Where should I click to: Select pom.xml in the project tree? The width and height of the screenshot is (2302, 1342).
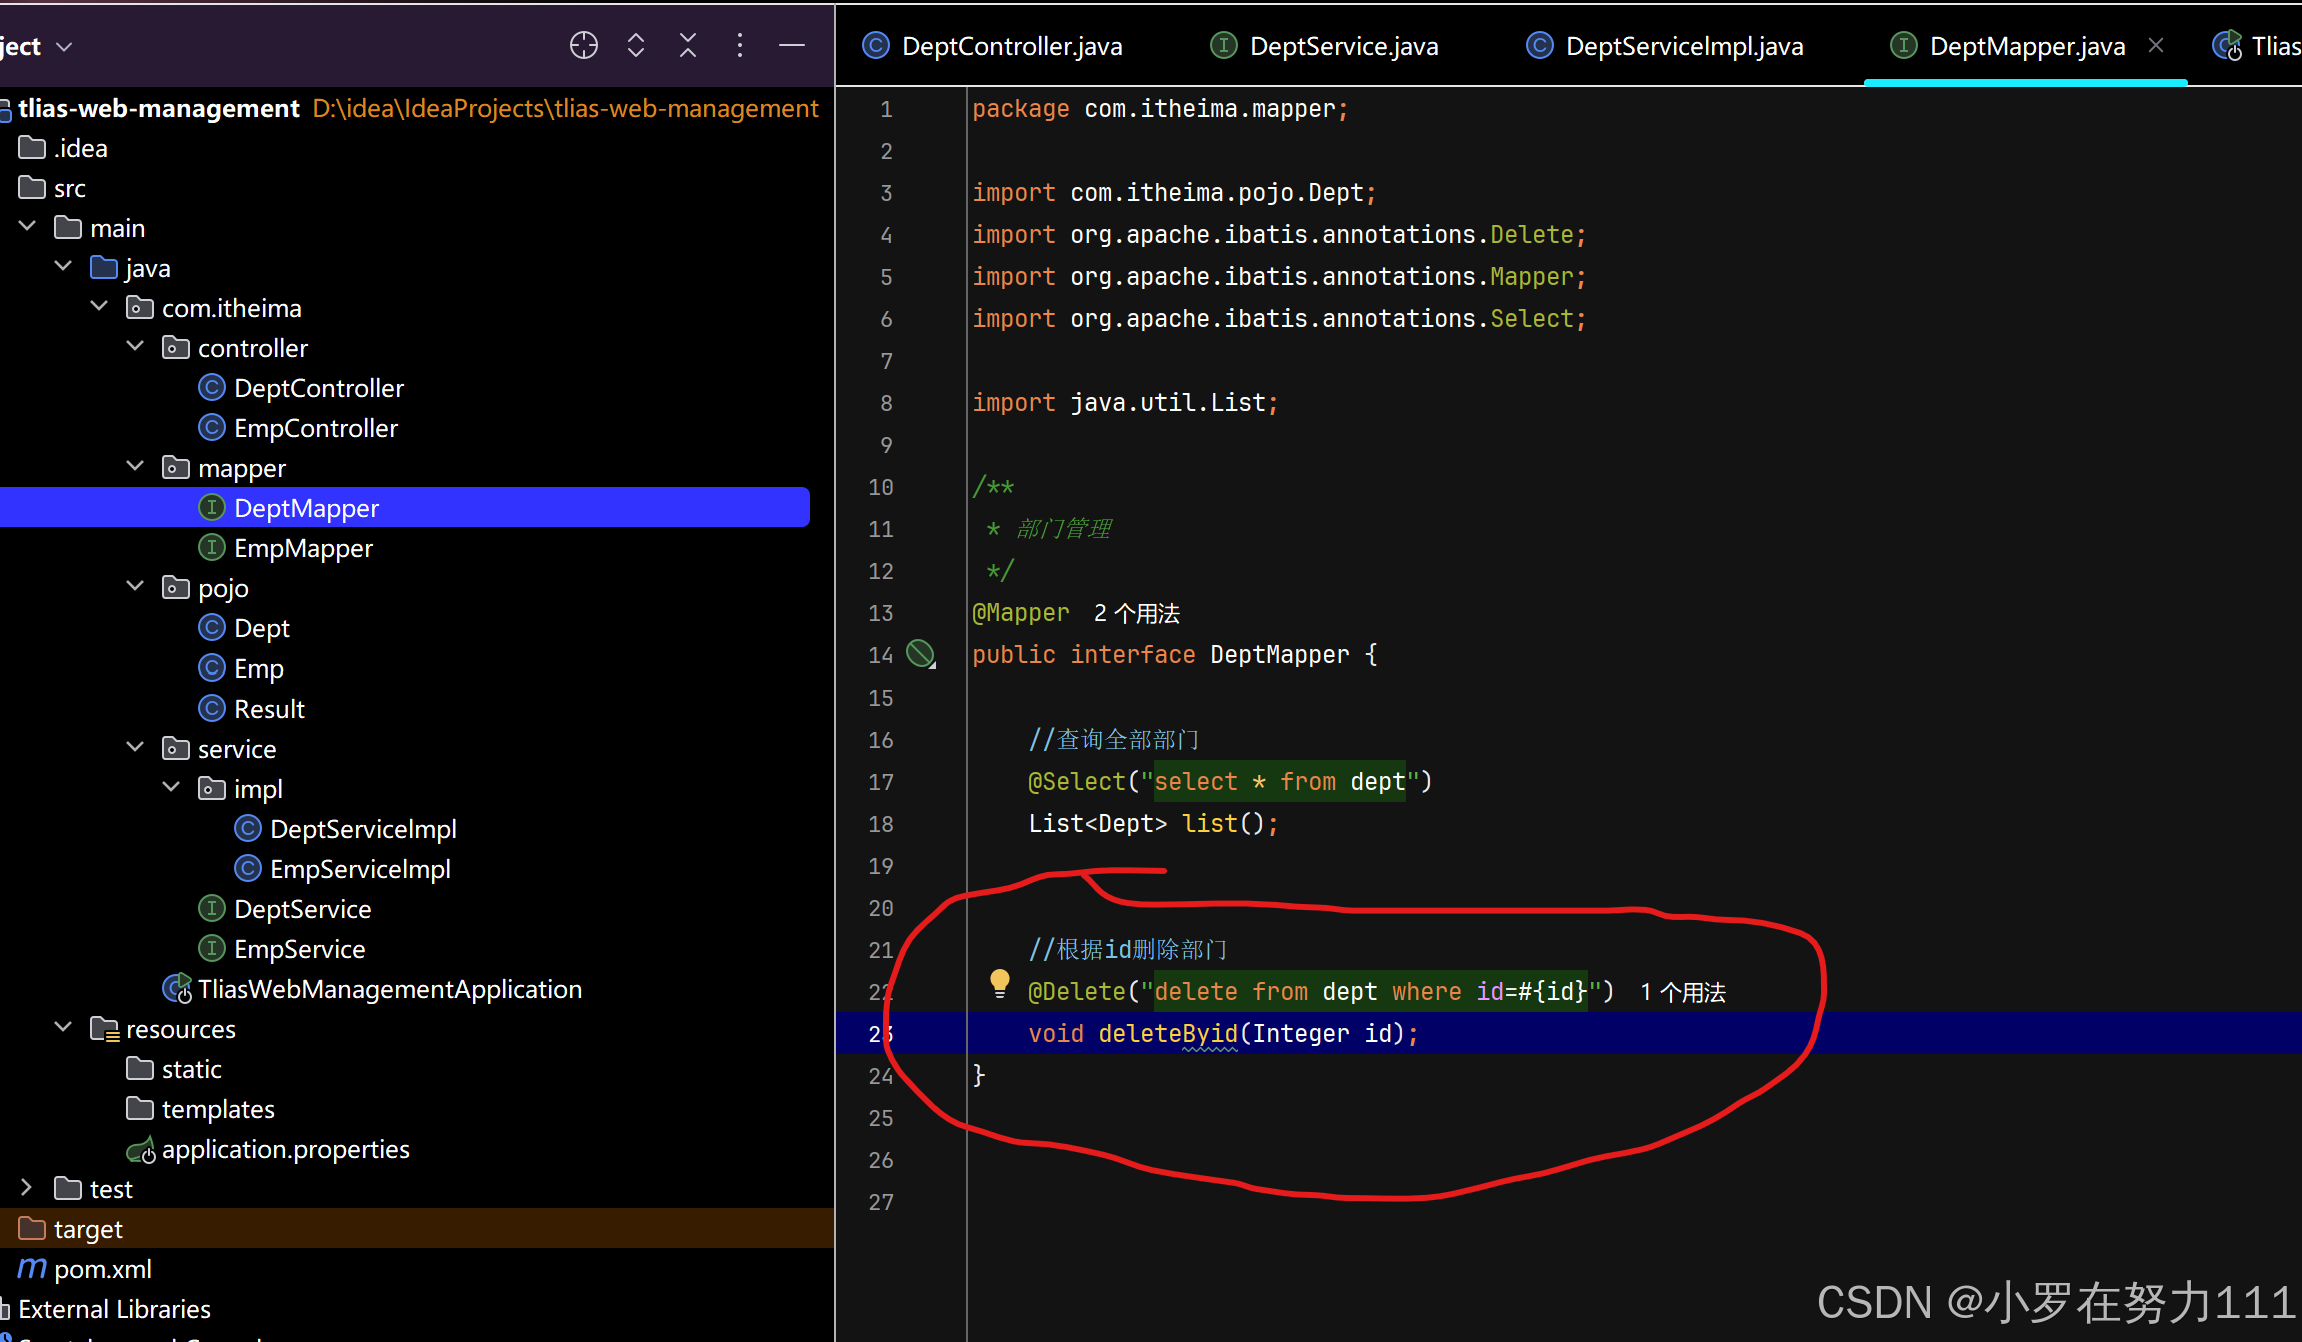pos(103,1269)
